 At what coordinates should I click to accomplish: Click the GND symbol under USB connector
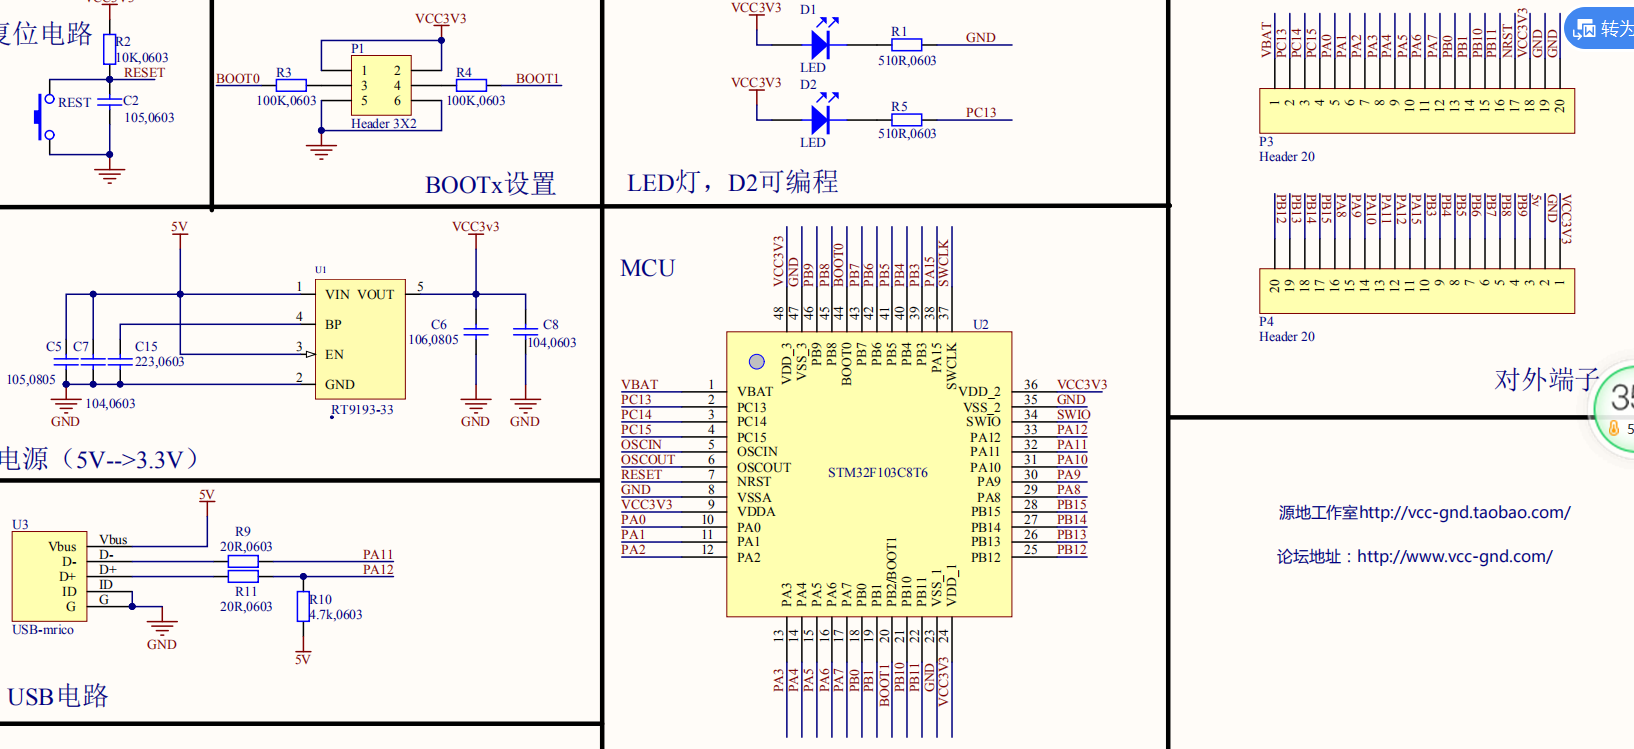[162, 627]
